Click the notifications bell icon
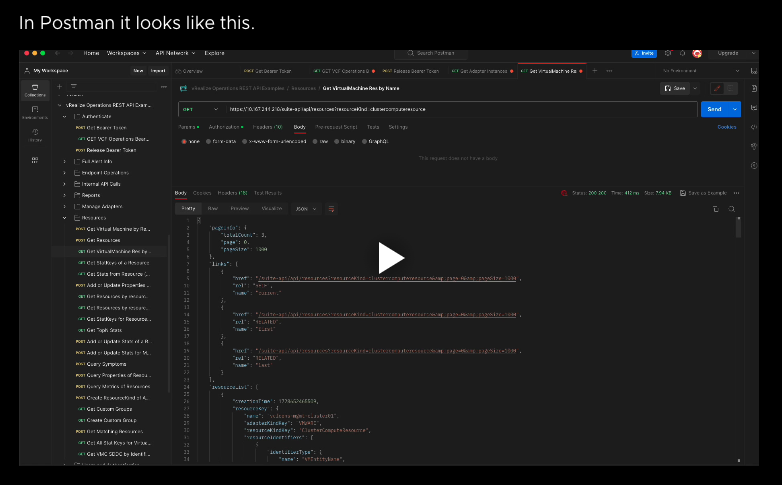The height and width of the screenshot is (485, 782). [682, 53]
